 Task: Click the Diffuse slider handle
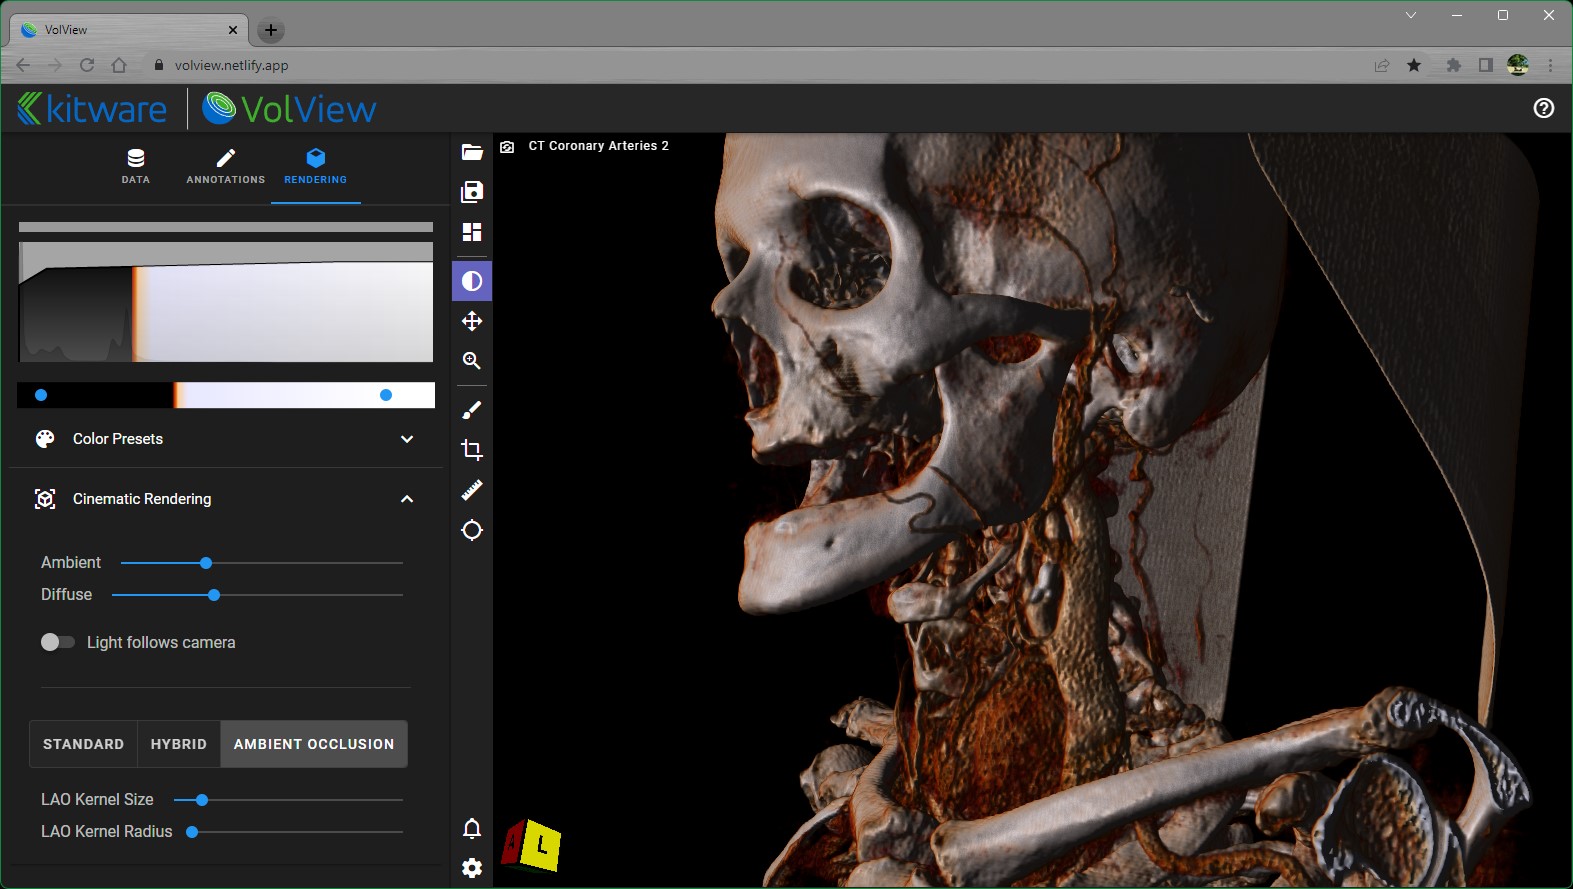[x=214, y=595]
